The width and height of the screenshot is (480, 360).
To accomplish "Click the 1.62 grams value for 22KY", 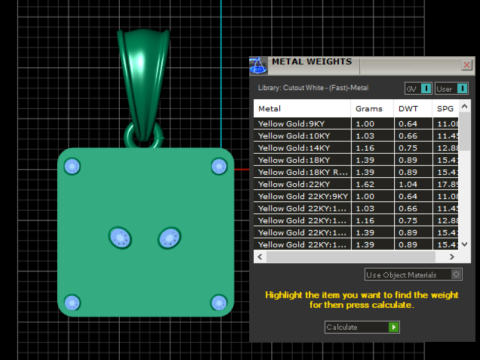I will click(365, 184).
